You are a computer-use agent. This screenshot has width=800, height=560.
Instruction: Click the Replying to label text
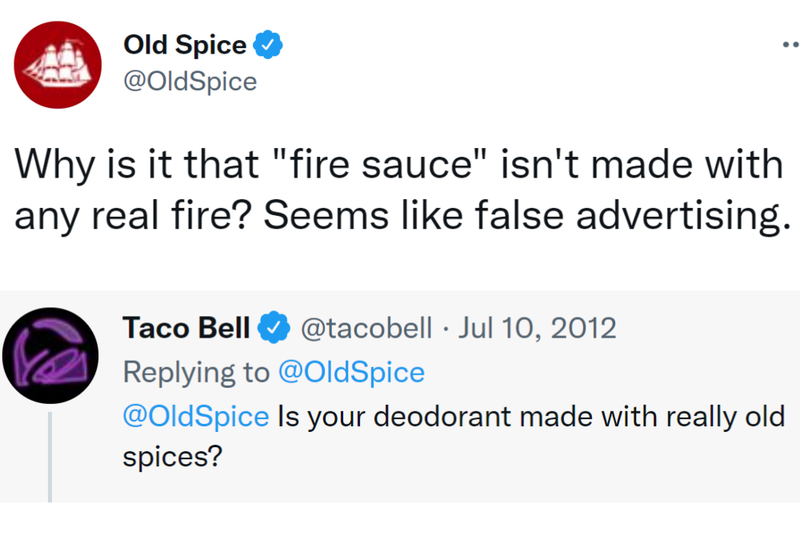point(196,372)
